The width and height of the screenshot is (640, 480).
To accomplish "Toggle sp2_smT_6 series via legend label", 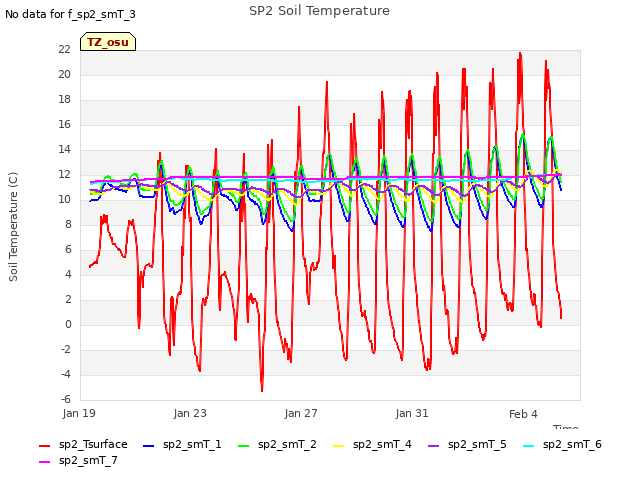I will tap(572, 444).
